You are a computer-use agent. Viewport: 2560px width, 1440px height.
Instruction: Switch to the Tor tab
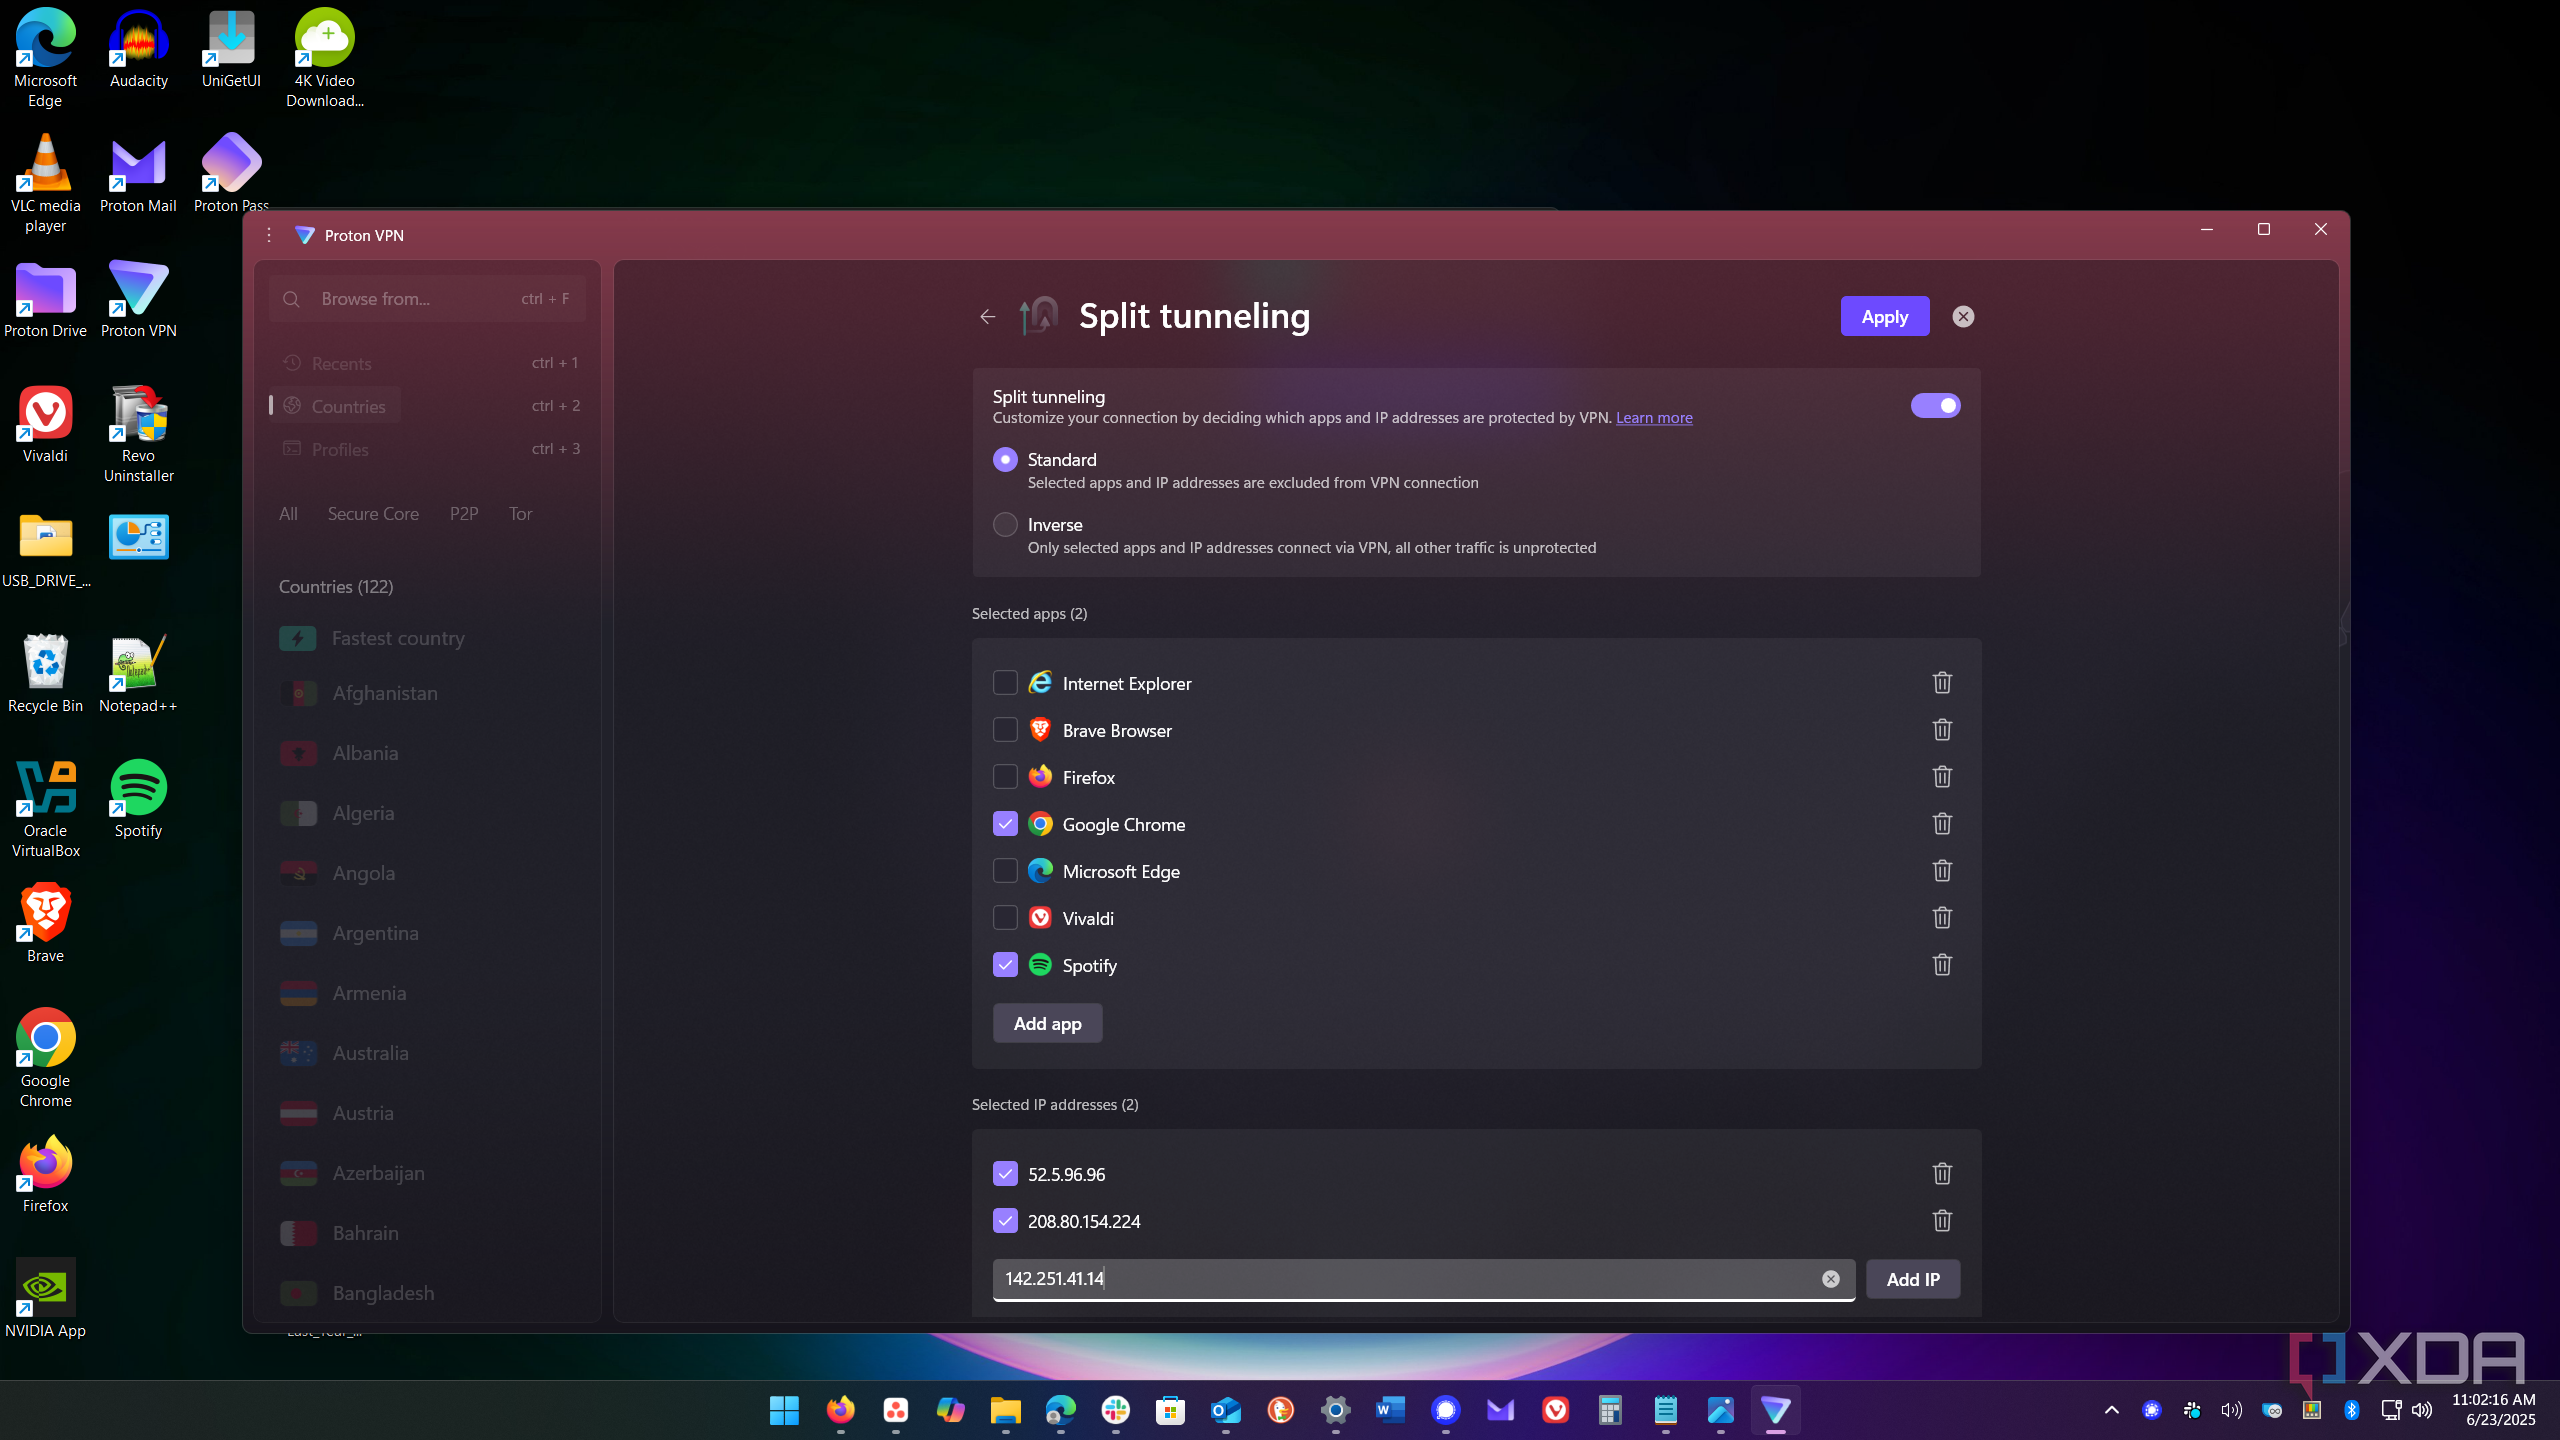520,514
